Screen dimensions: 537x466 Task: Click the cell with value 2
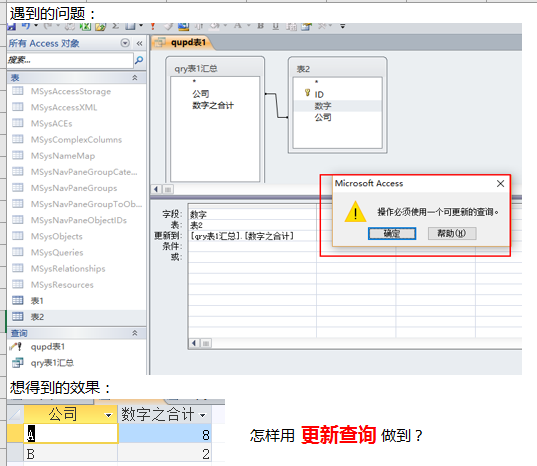coord(165,454)
